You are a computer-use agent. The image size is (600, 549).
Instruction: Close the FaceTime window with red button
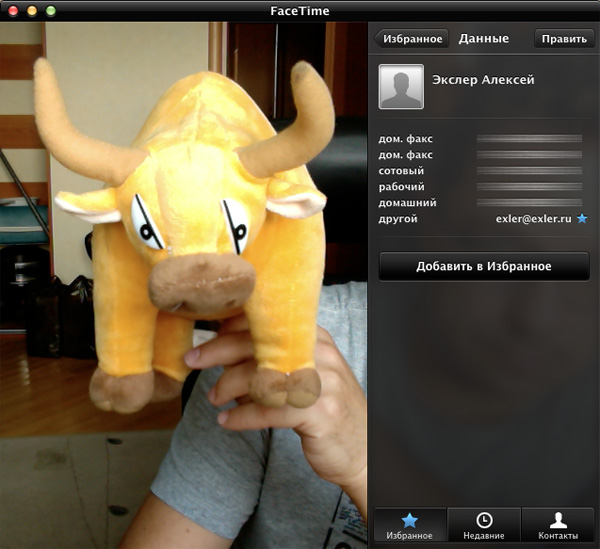[x=12, y=10]
